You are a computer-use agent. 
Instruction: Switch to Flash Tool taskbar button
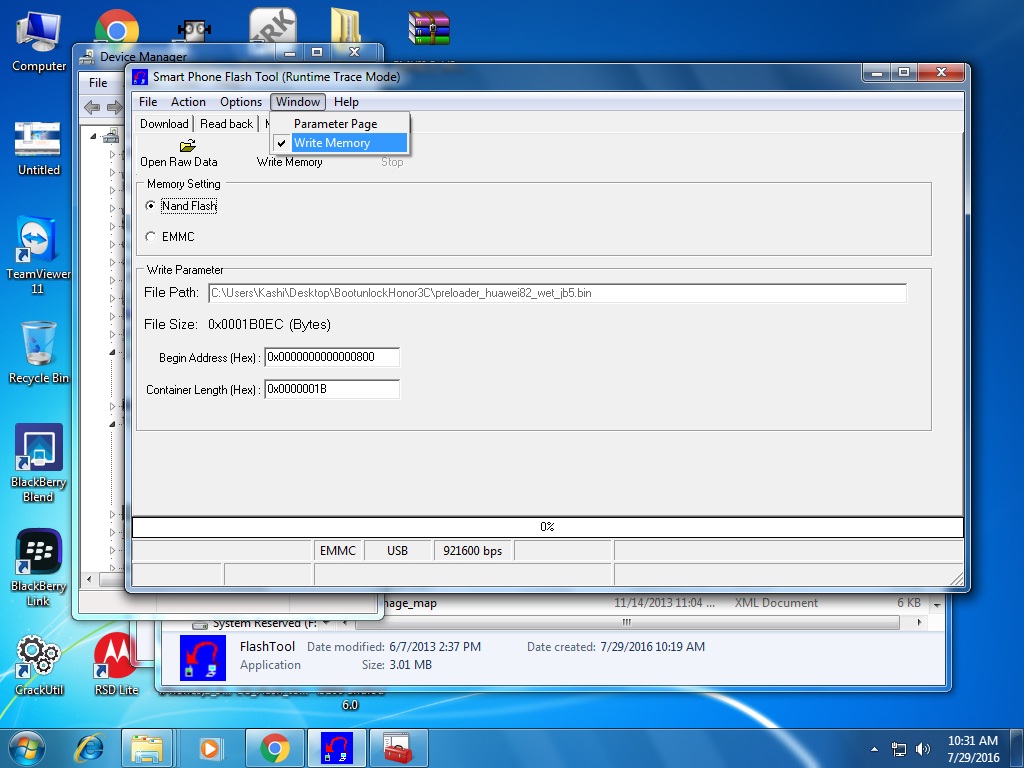tap(337, 748)
